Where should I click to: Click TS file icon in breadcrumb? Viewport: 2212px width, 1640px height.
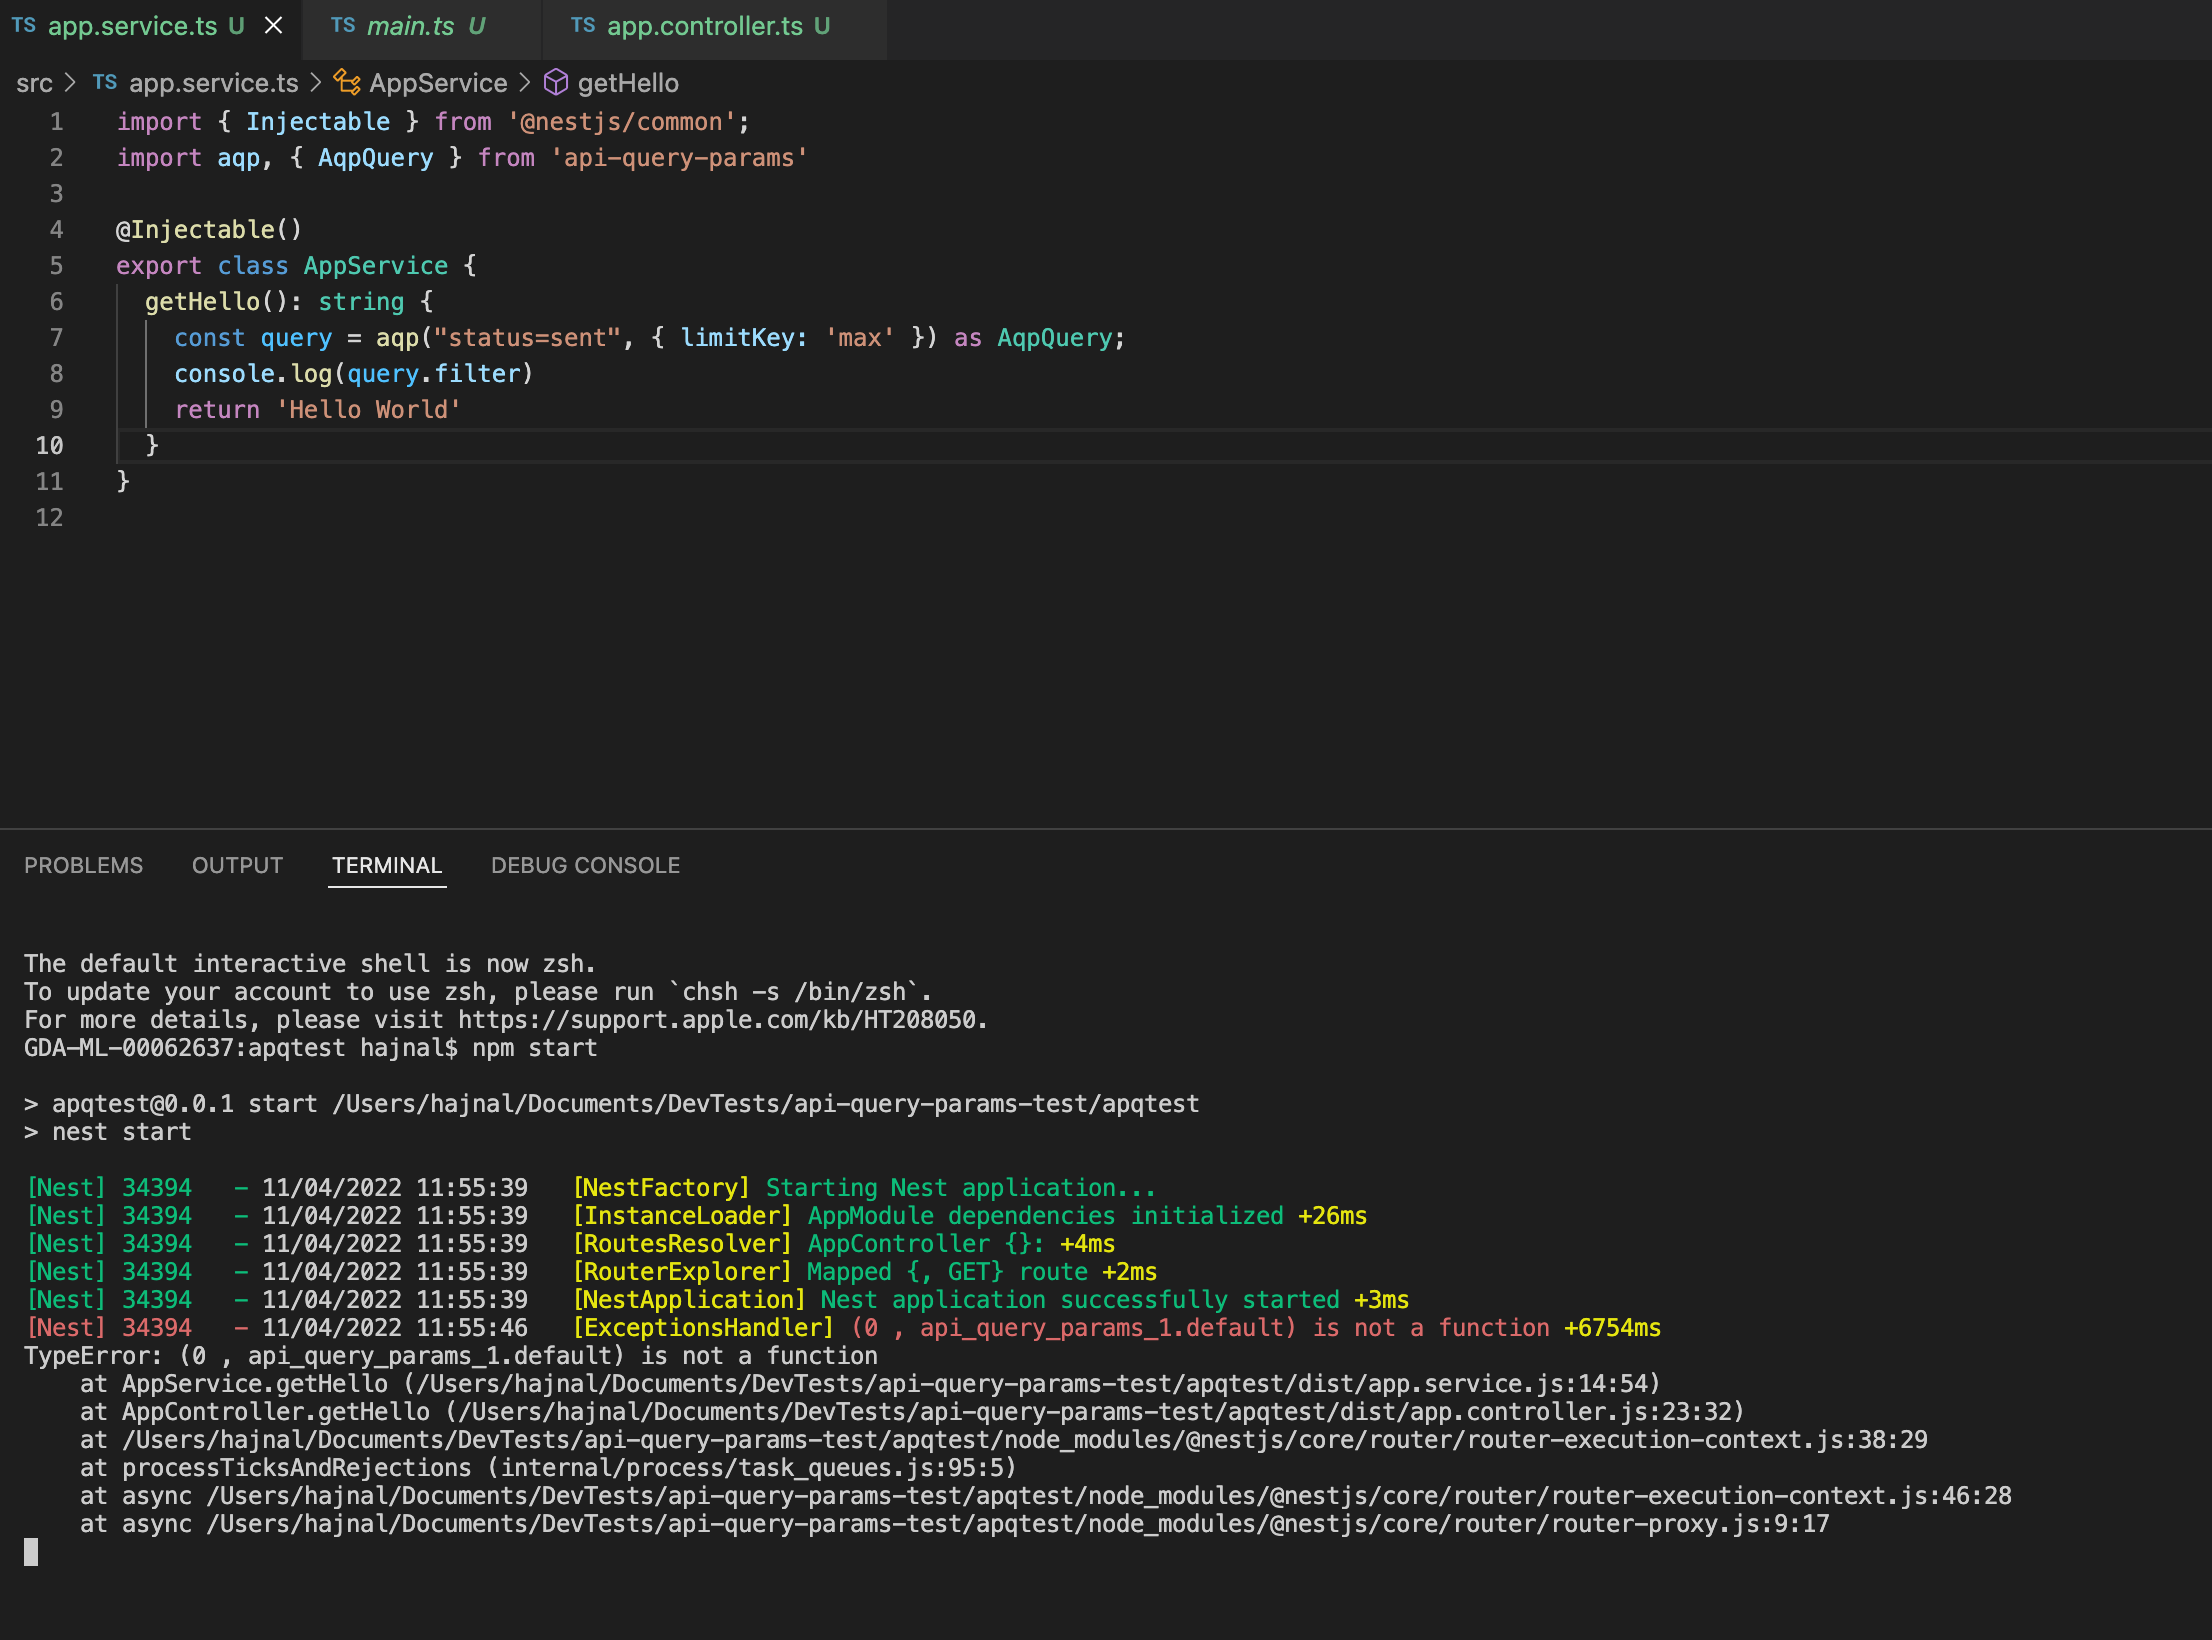(105, 82)
